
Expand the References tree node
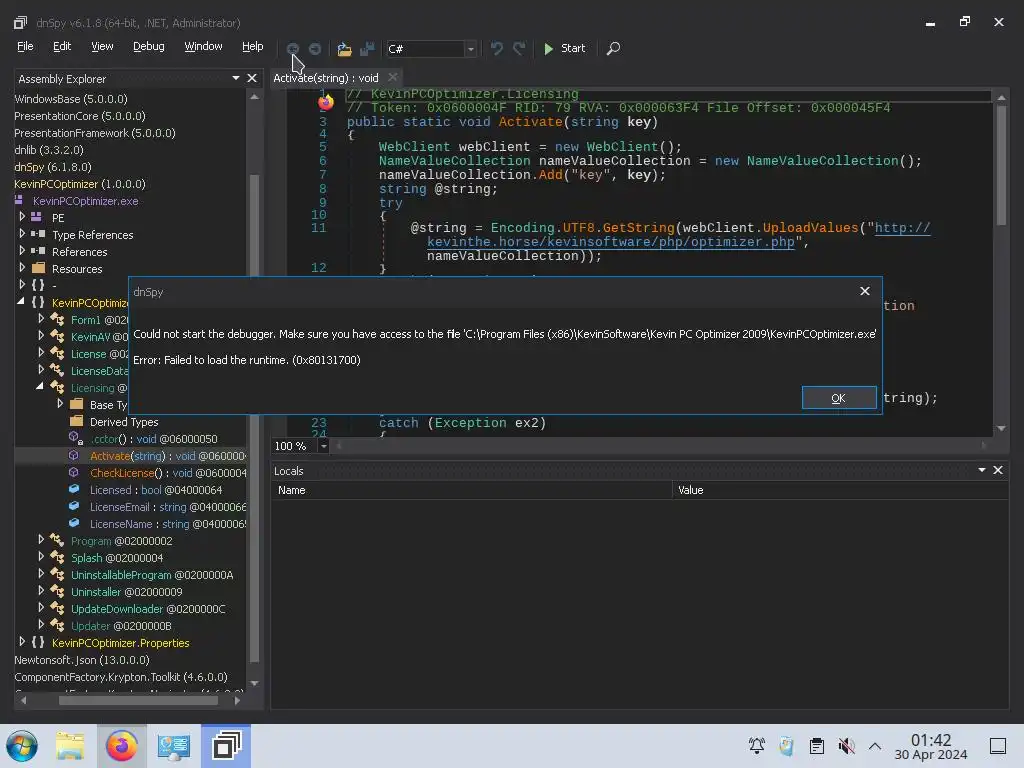tap(22, 250)
